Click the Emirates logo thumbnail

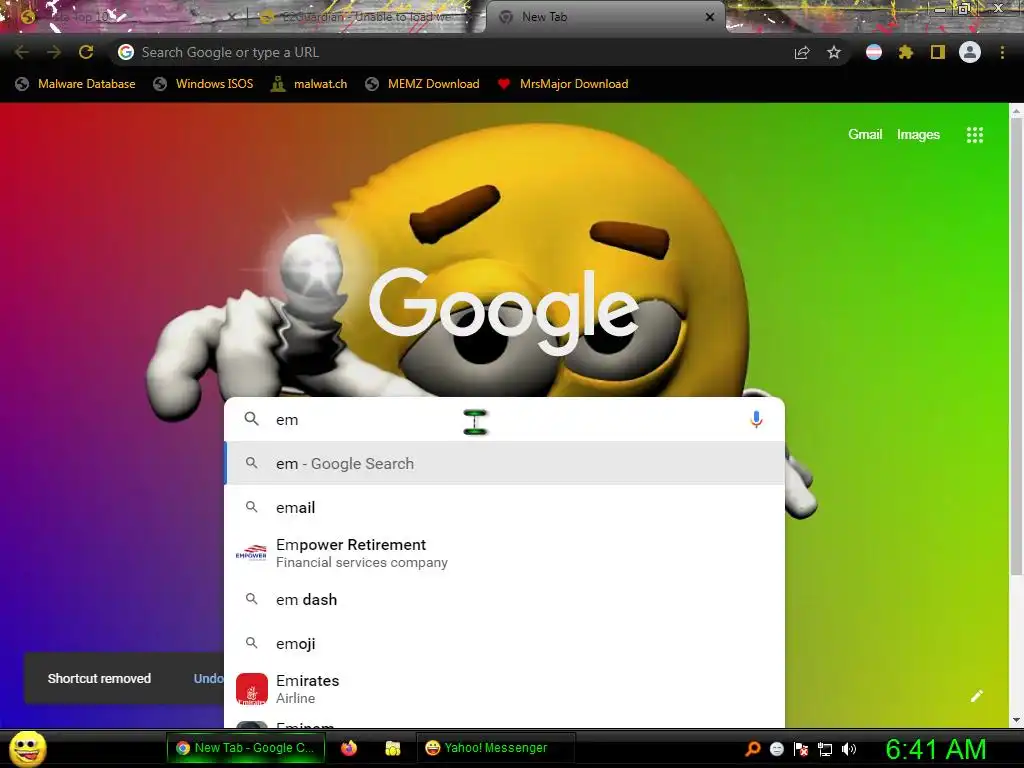tap(251, 689)
